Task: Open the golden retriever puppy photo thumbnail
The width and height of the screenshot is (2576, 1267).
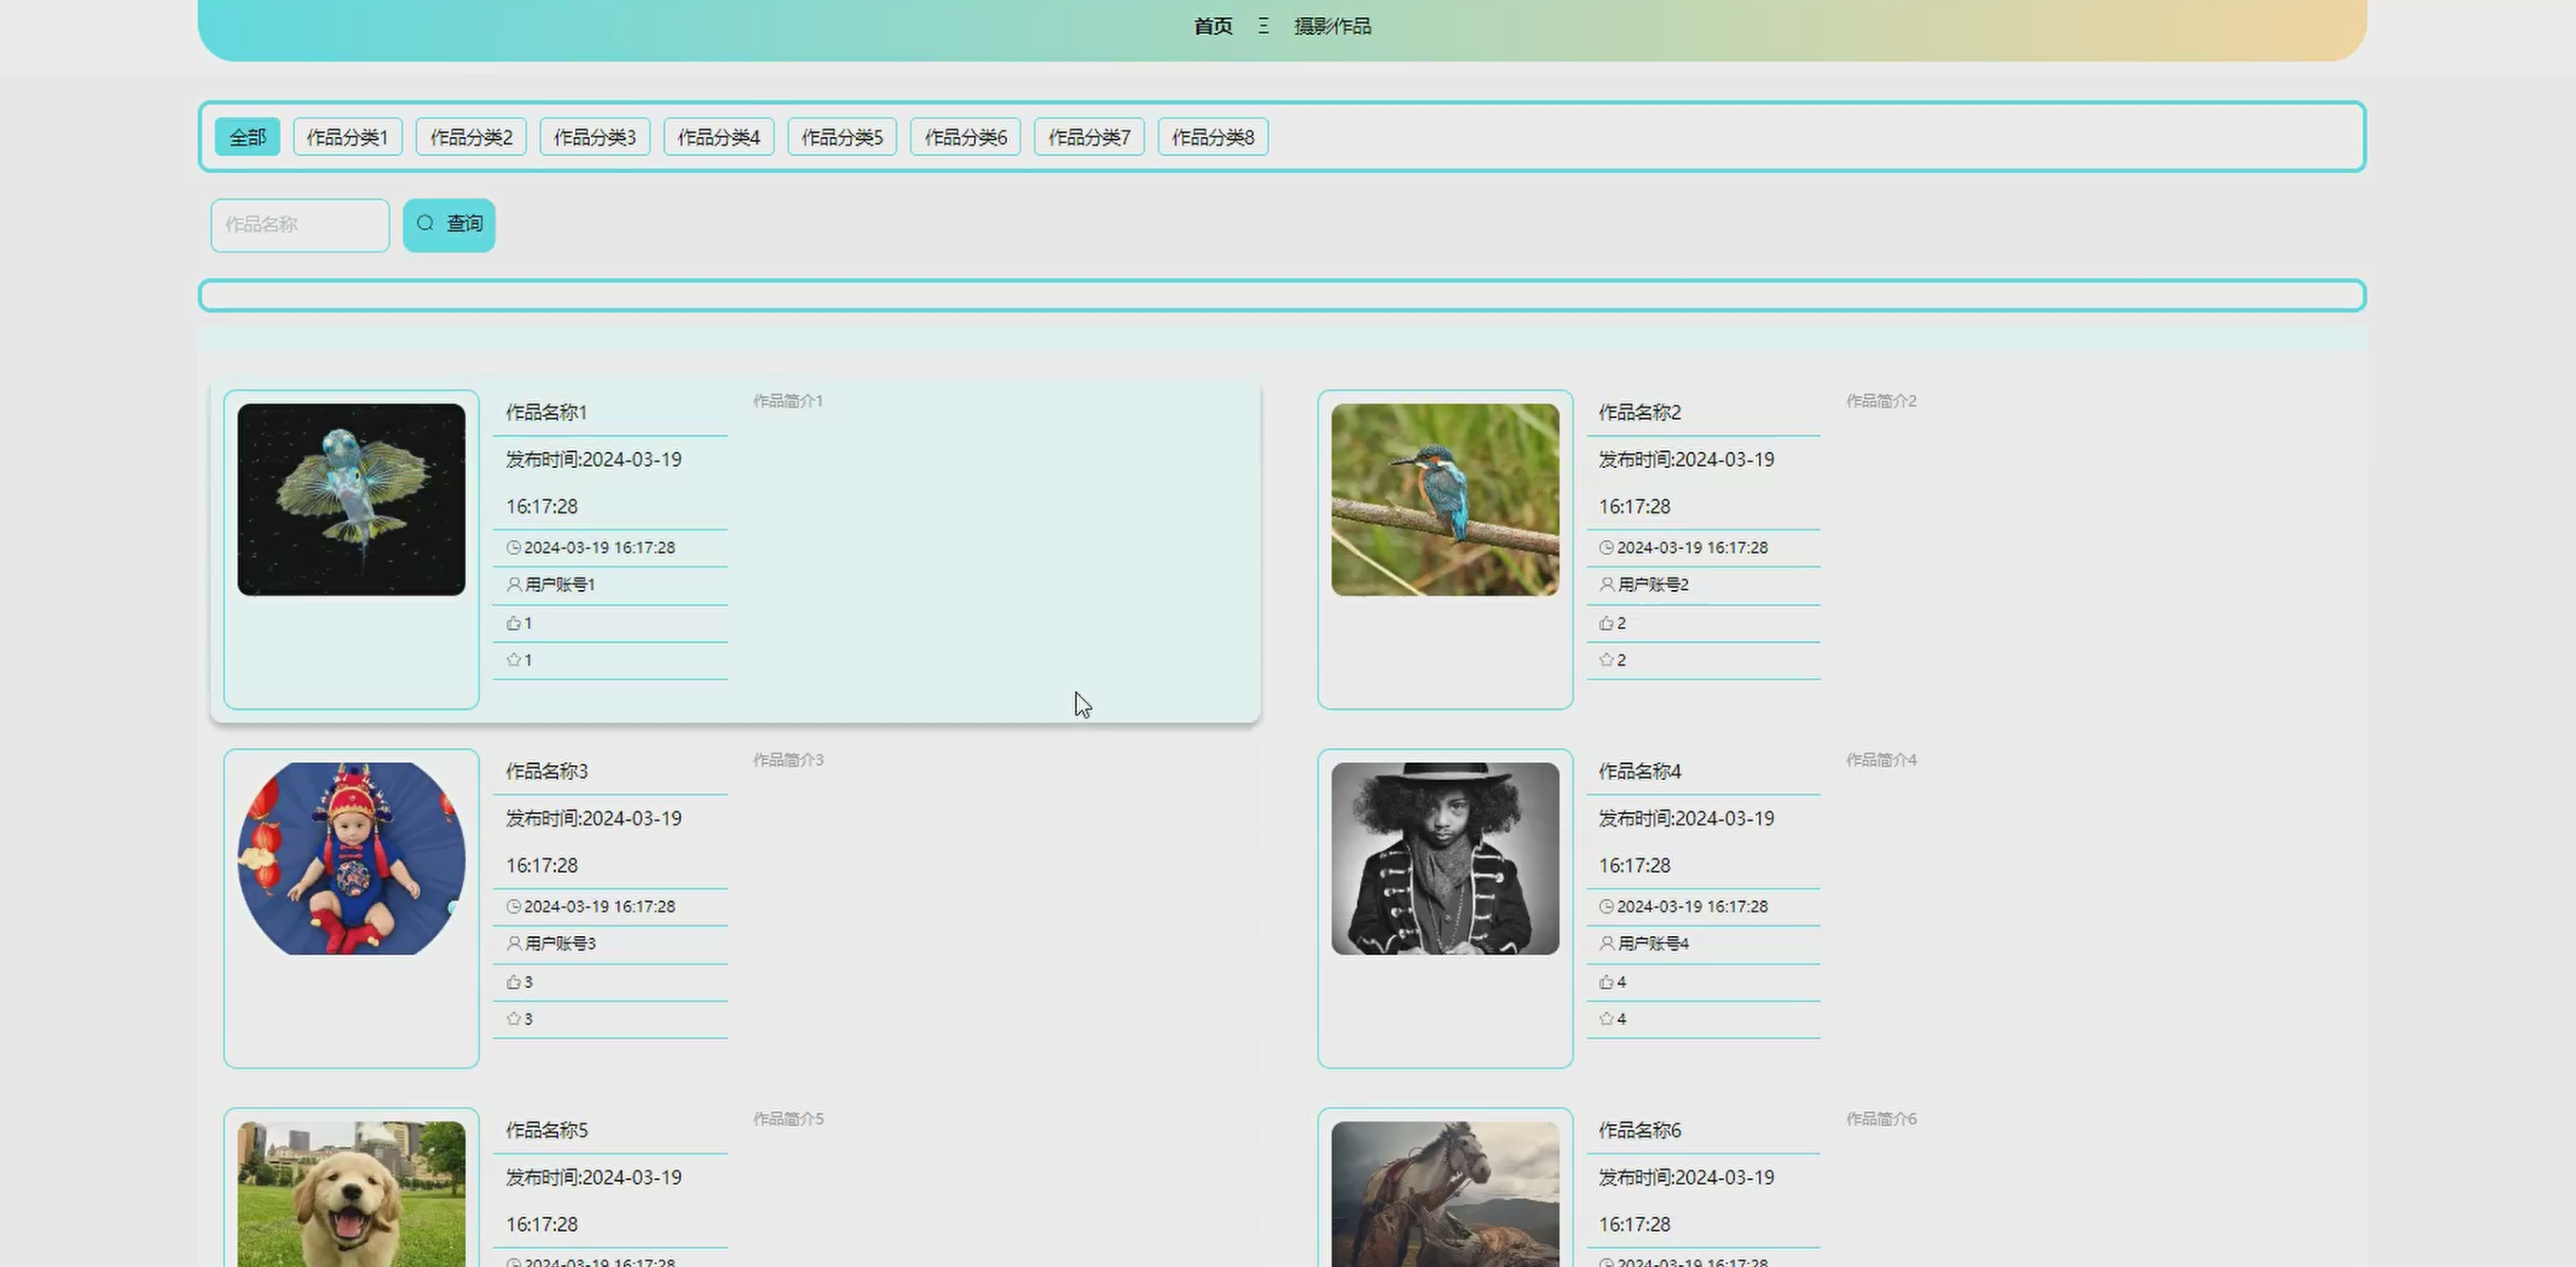Action: [x=351, y=1194]
